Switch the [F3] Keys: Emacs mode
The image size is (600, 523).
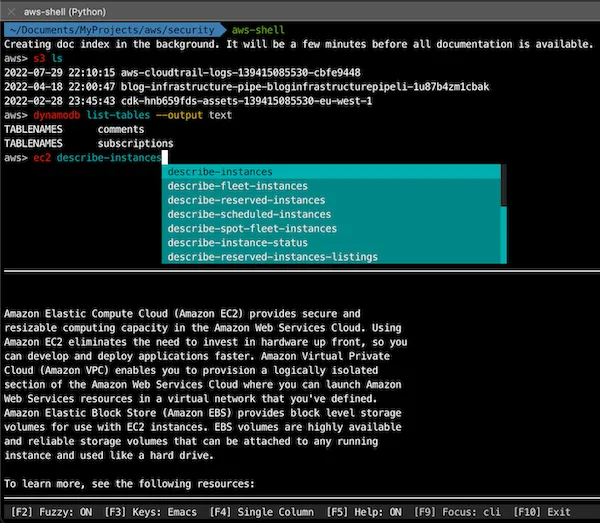pos(150,512)
